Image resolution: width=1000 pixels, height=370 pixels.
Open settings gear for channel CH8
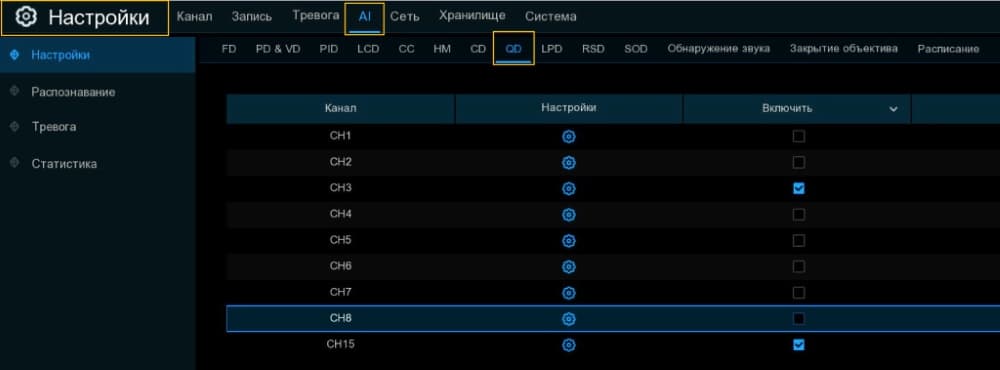coord(569,318)
